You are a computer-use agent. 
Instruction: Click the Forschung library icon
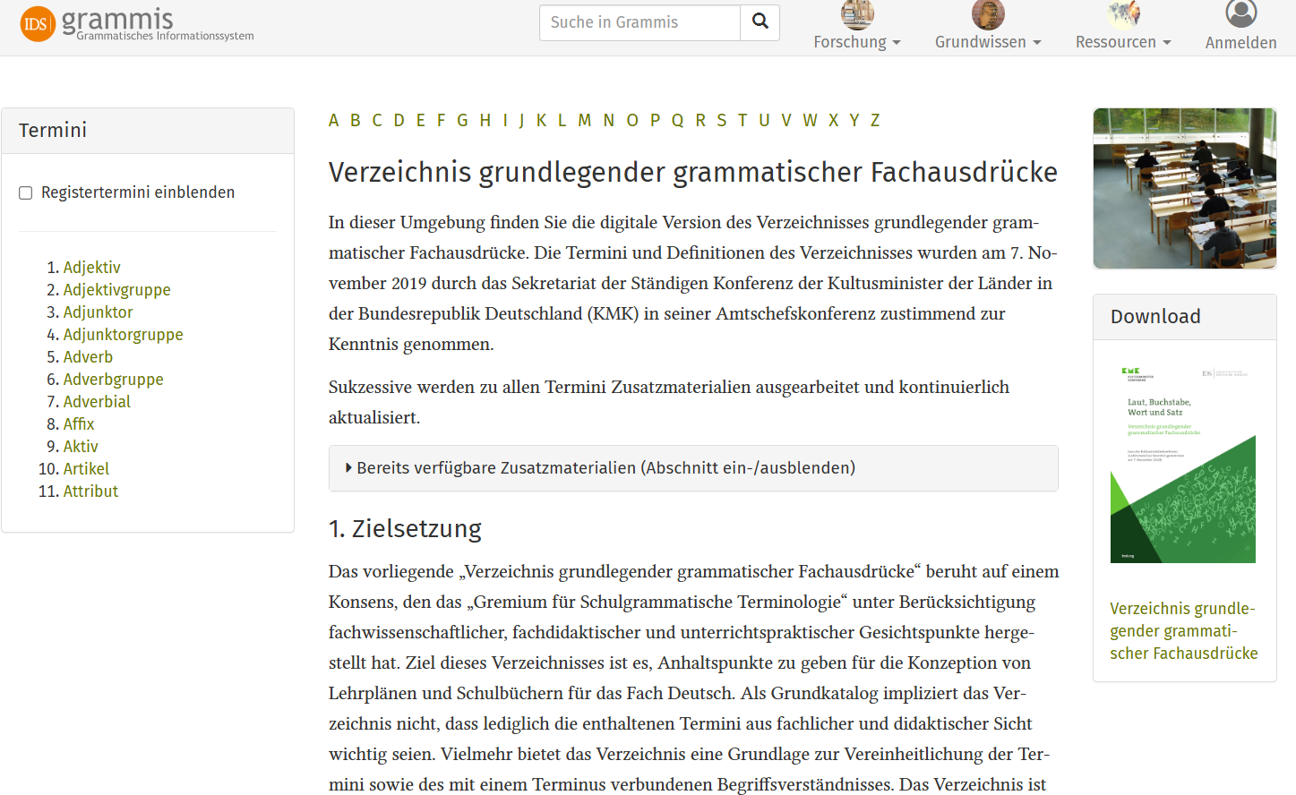click(x=856, y=14)
